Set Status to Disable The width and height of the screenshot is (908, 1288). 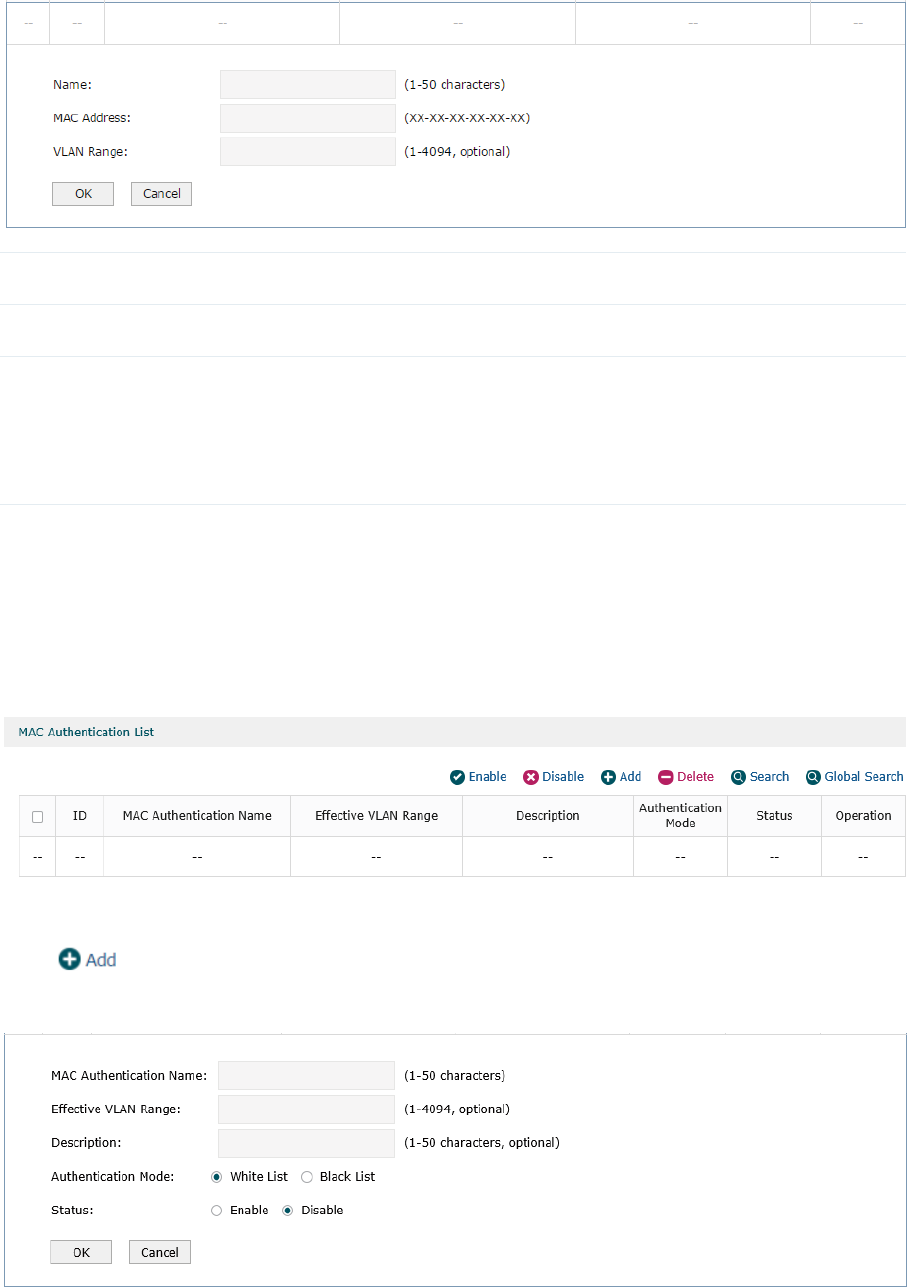(288, 1210)
